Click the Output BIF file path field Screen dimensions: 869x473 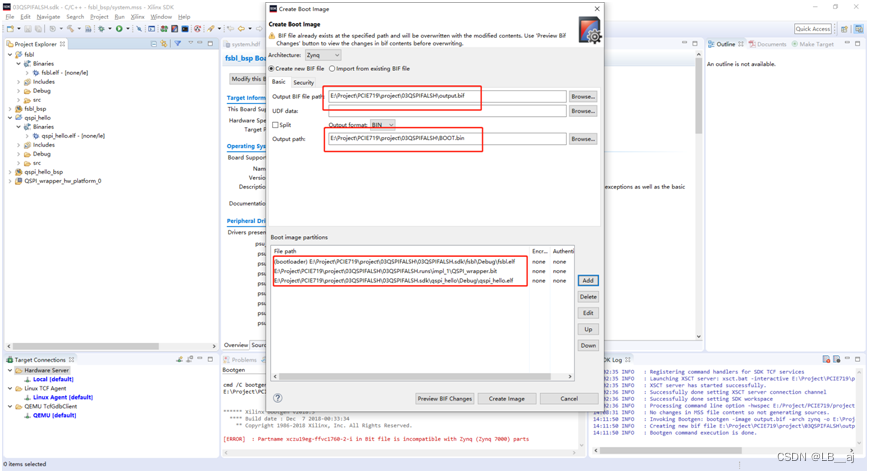point(447,96)
